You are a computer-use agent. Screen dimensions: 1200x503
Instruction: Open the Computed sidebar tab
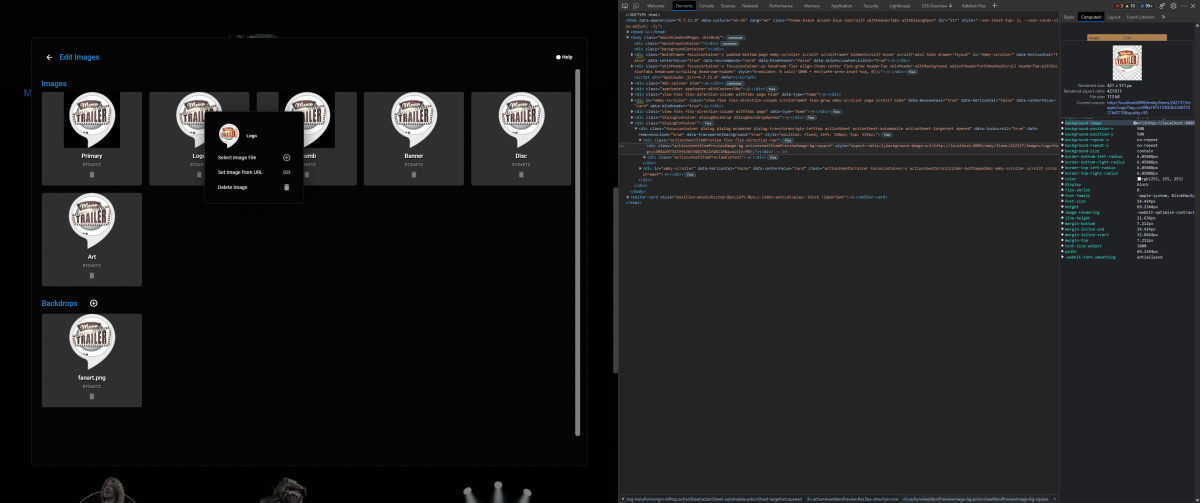pos(1091,17)
